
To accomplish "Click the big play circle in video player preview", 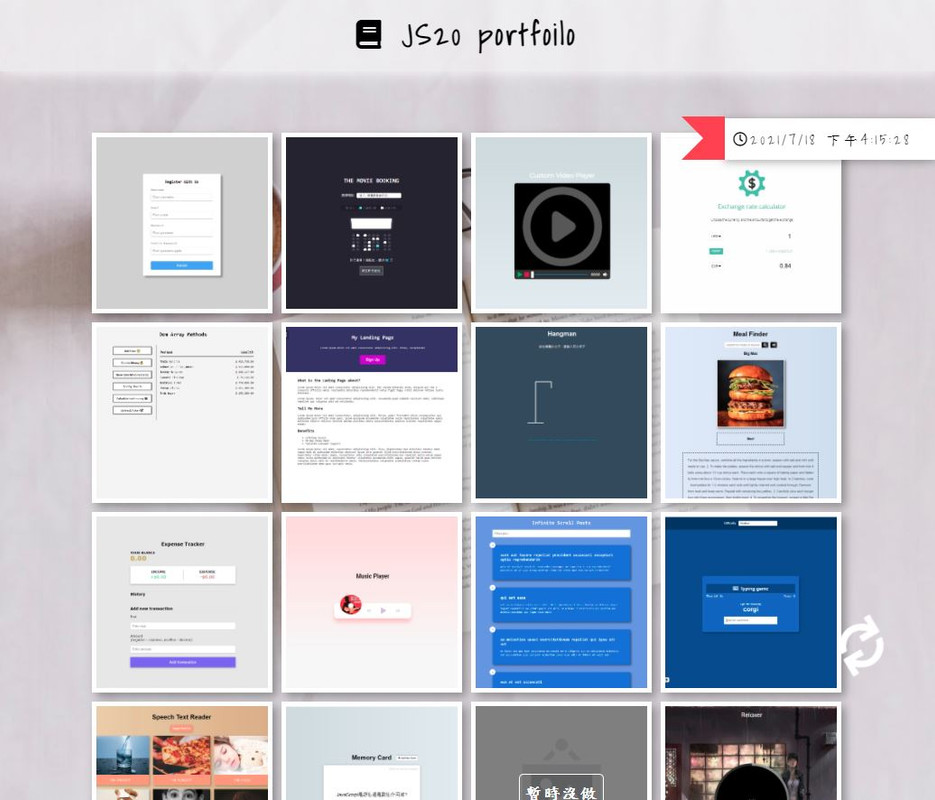I will [562, 226].
